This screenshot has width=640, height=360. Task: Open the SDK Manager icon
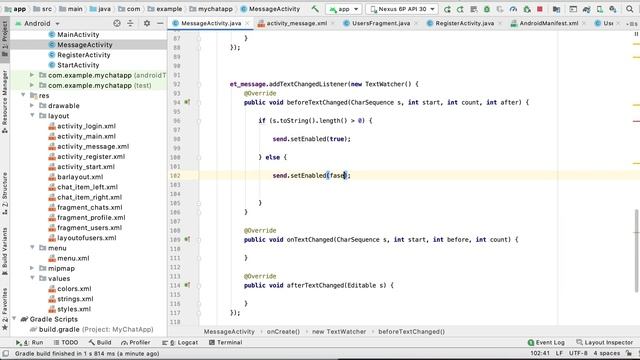pyautogui.click(x=613, y=9)
